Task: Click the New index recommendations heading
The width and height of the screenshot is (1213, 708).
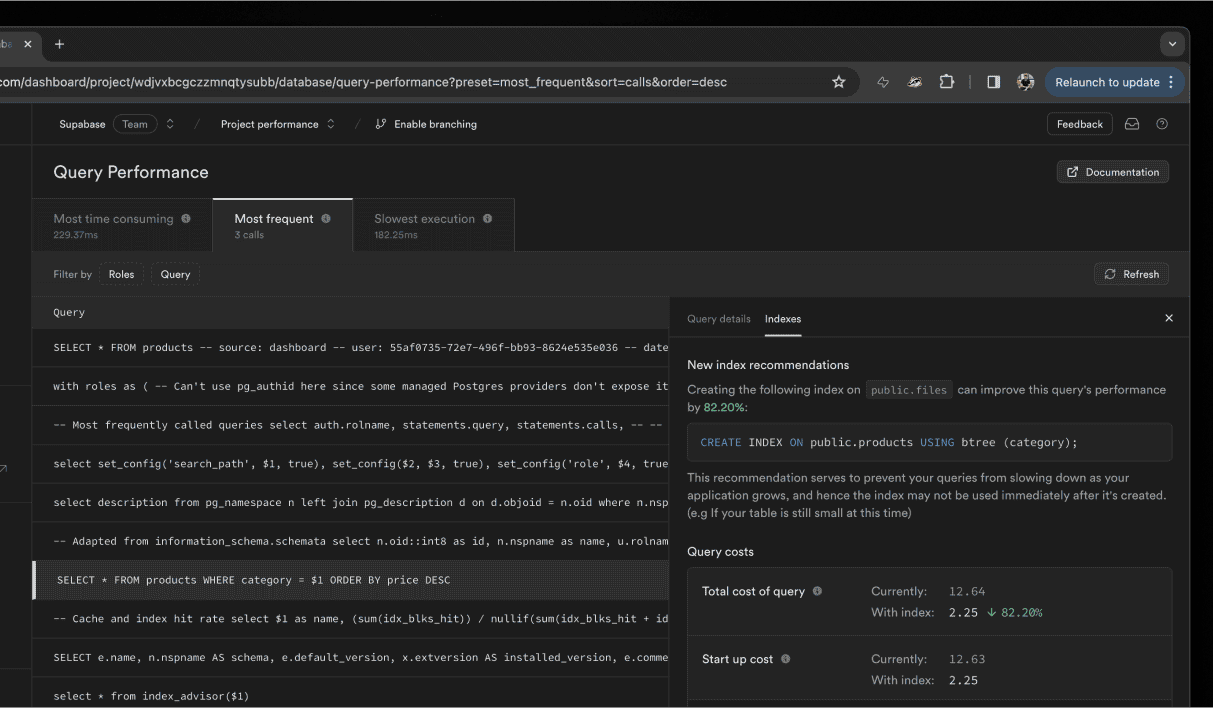Action: (768, 365)
